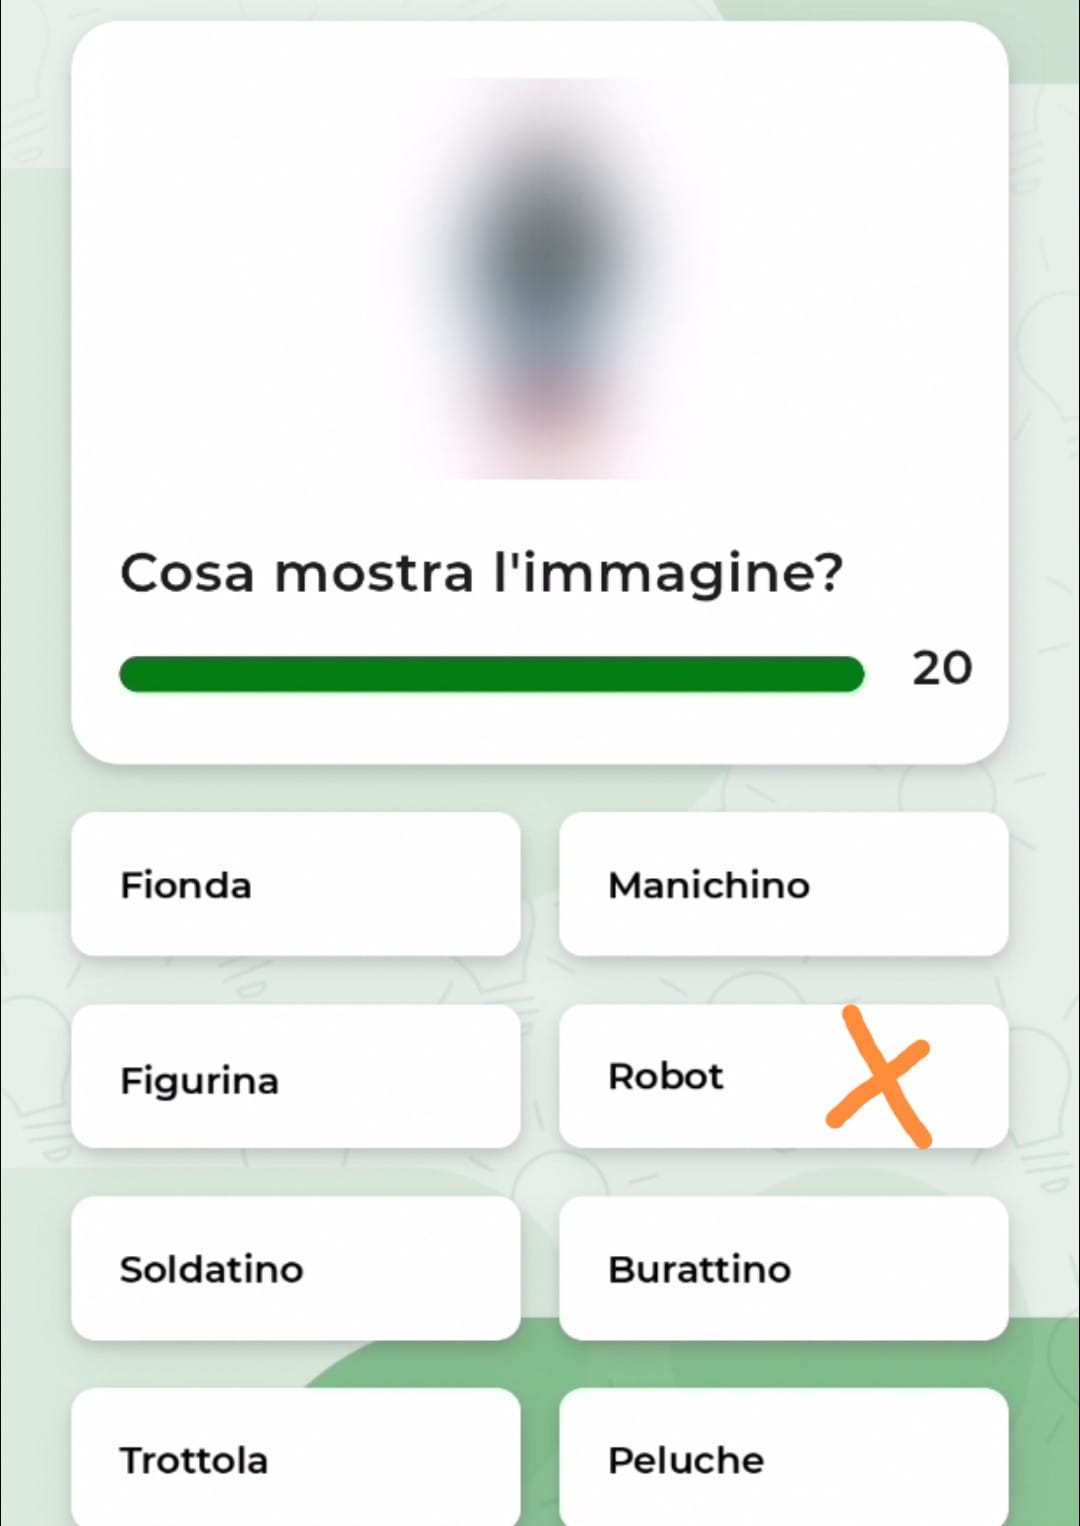Tap the blurred quiz image
This screenshot has height=1526, width=1080.
545,280
